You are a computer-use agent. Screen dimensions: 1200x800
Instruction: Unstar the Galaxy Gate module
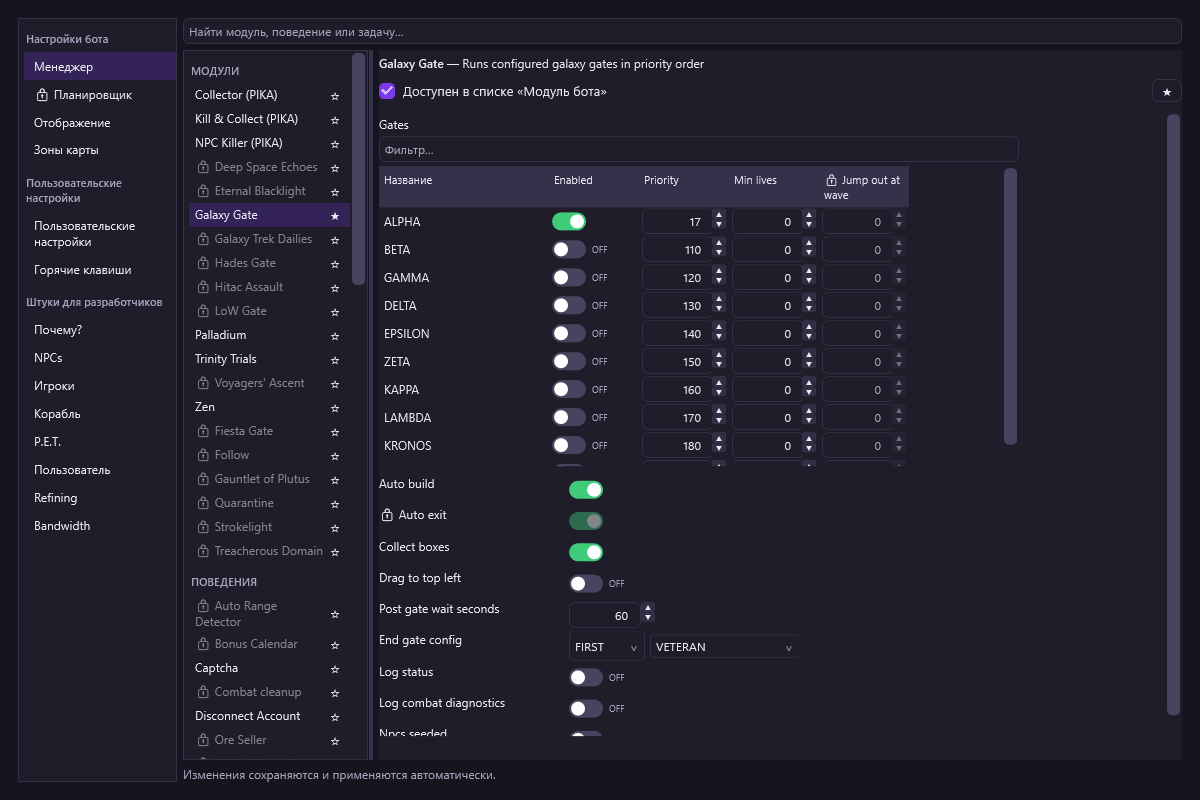[335, 216]
